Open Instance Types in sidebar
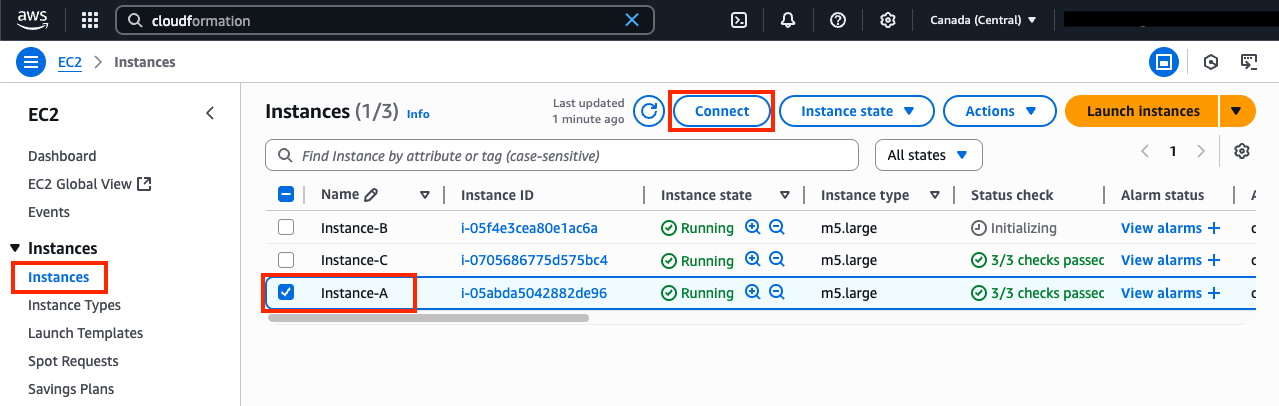Viewport: 1279px width, 406px height. click(74, 305)
